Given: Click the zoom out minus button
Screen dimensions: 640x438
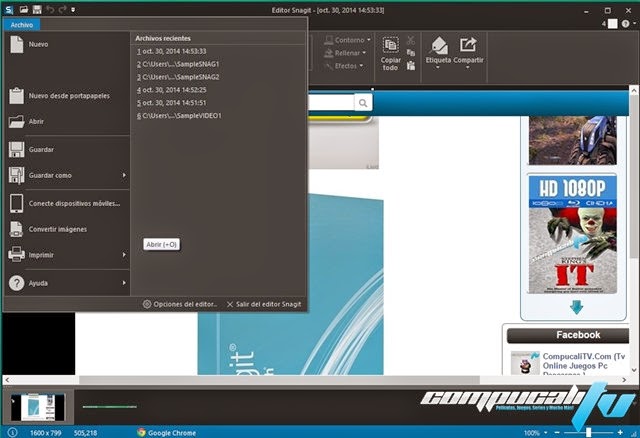Looking at the screenshot, I should point(557,432).
